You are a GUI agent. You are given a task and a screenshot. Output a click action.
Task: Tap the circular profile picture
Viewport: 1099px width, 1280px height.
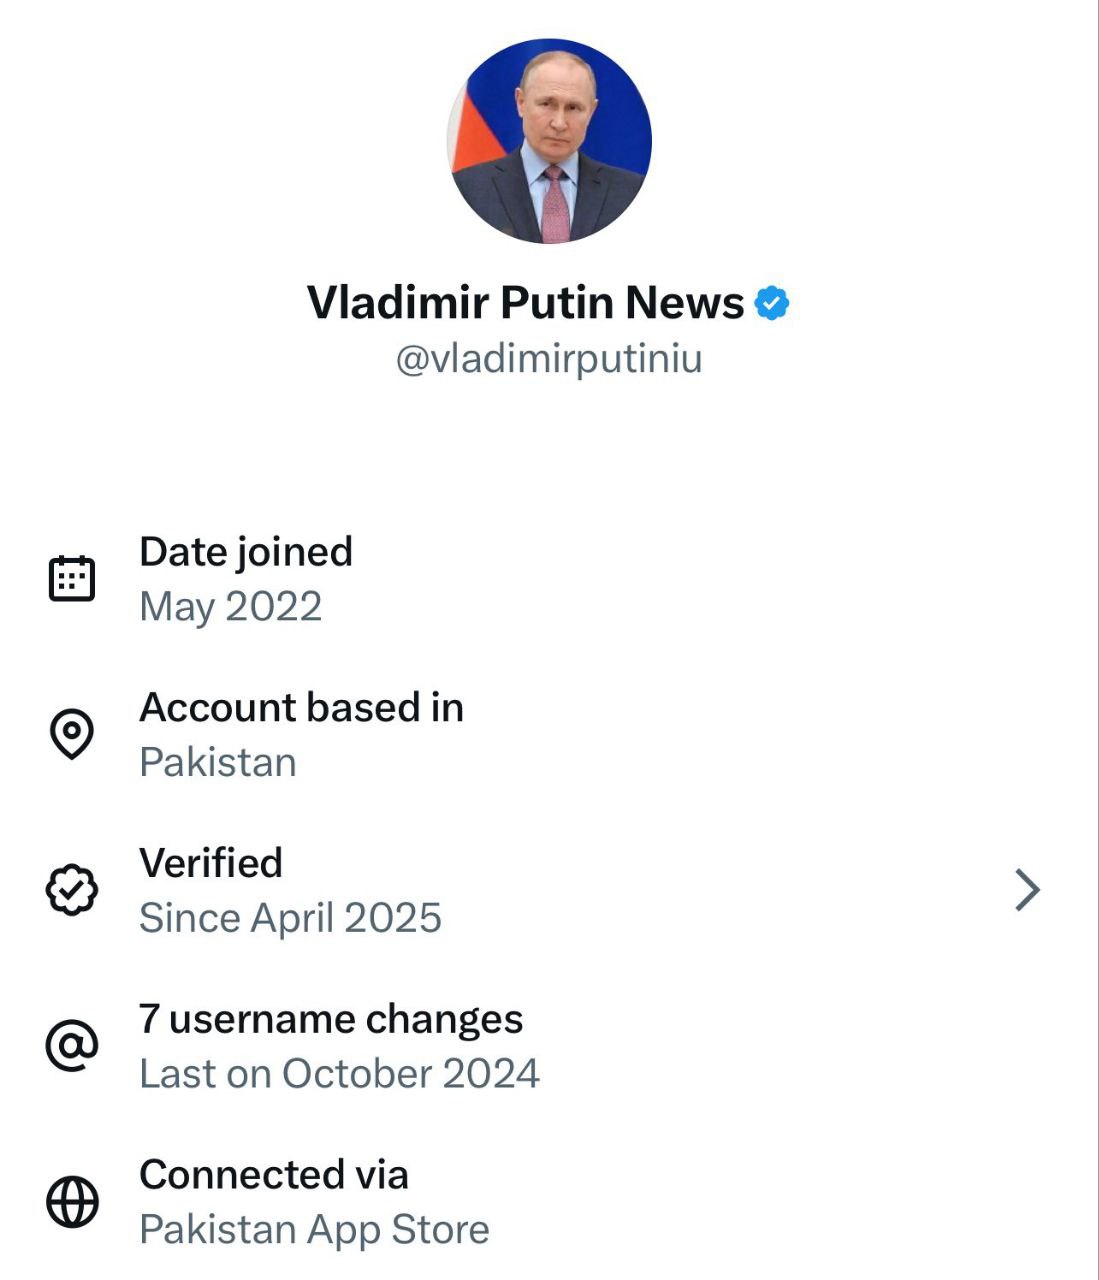549,142
